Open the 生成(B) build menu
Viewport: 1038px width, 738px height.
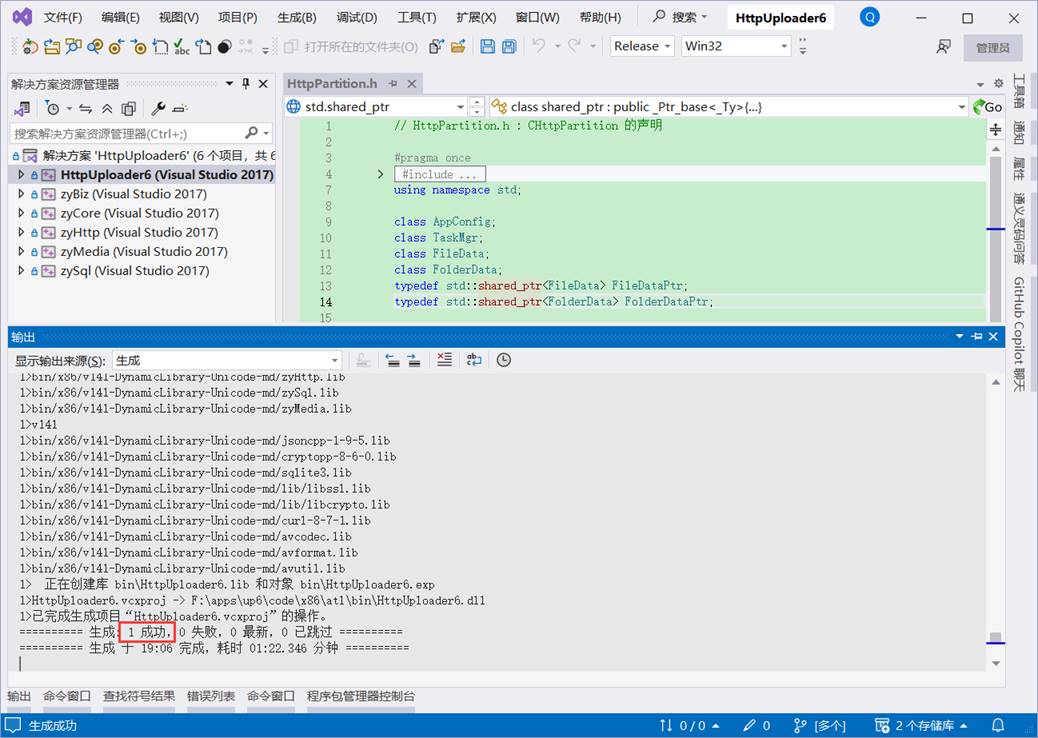click(296, 17)
